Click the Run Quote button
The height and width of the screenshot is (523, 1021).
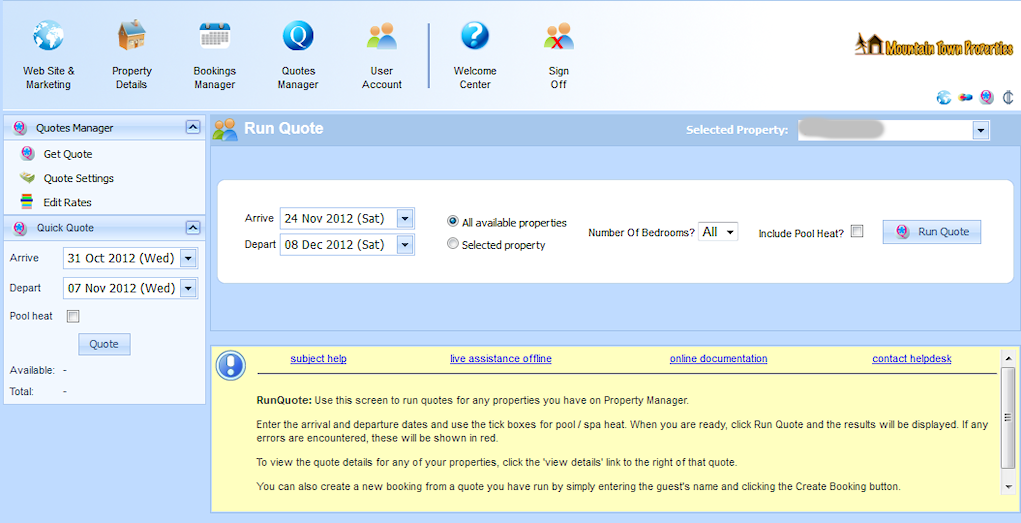[x=932, y=231]
